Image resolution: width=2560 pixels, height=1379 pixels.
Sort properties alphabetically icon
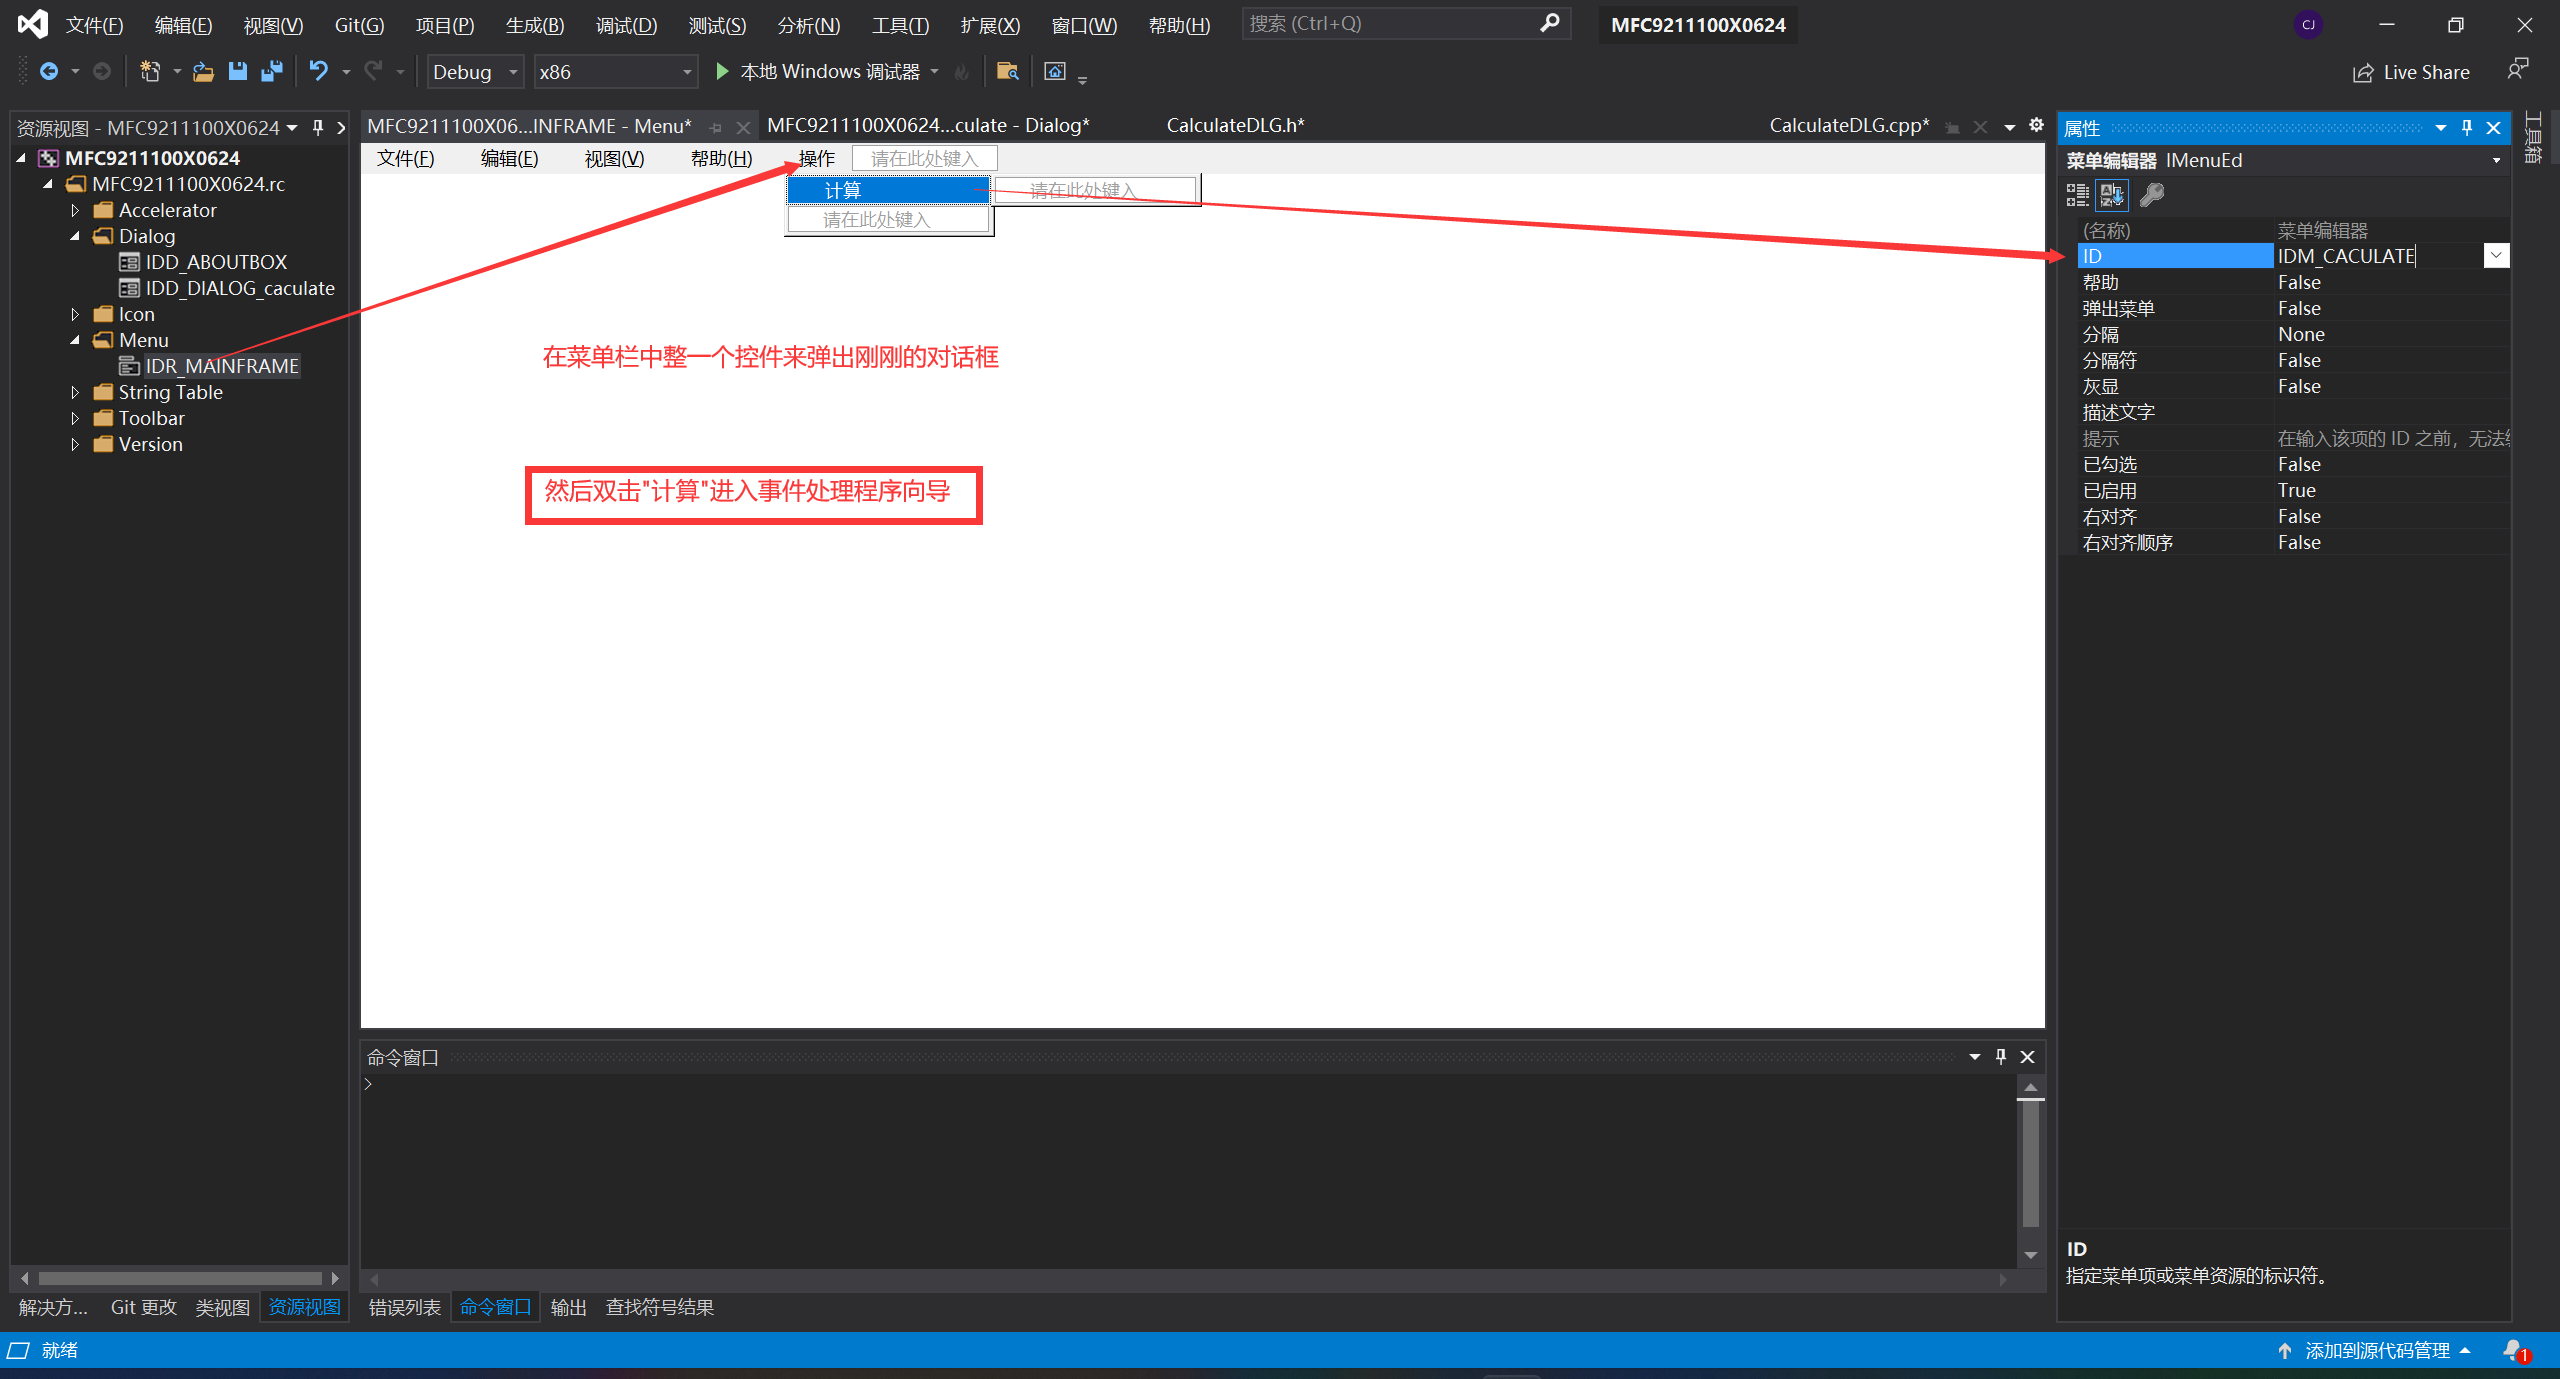coord(2113,195)
